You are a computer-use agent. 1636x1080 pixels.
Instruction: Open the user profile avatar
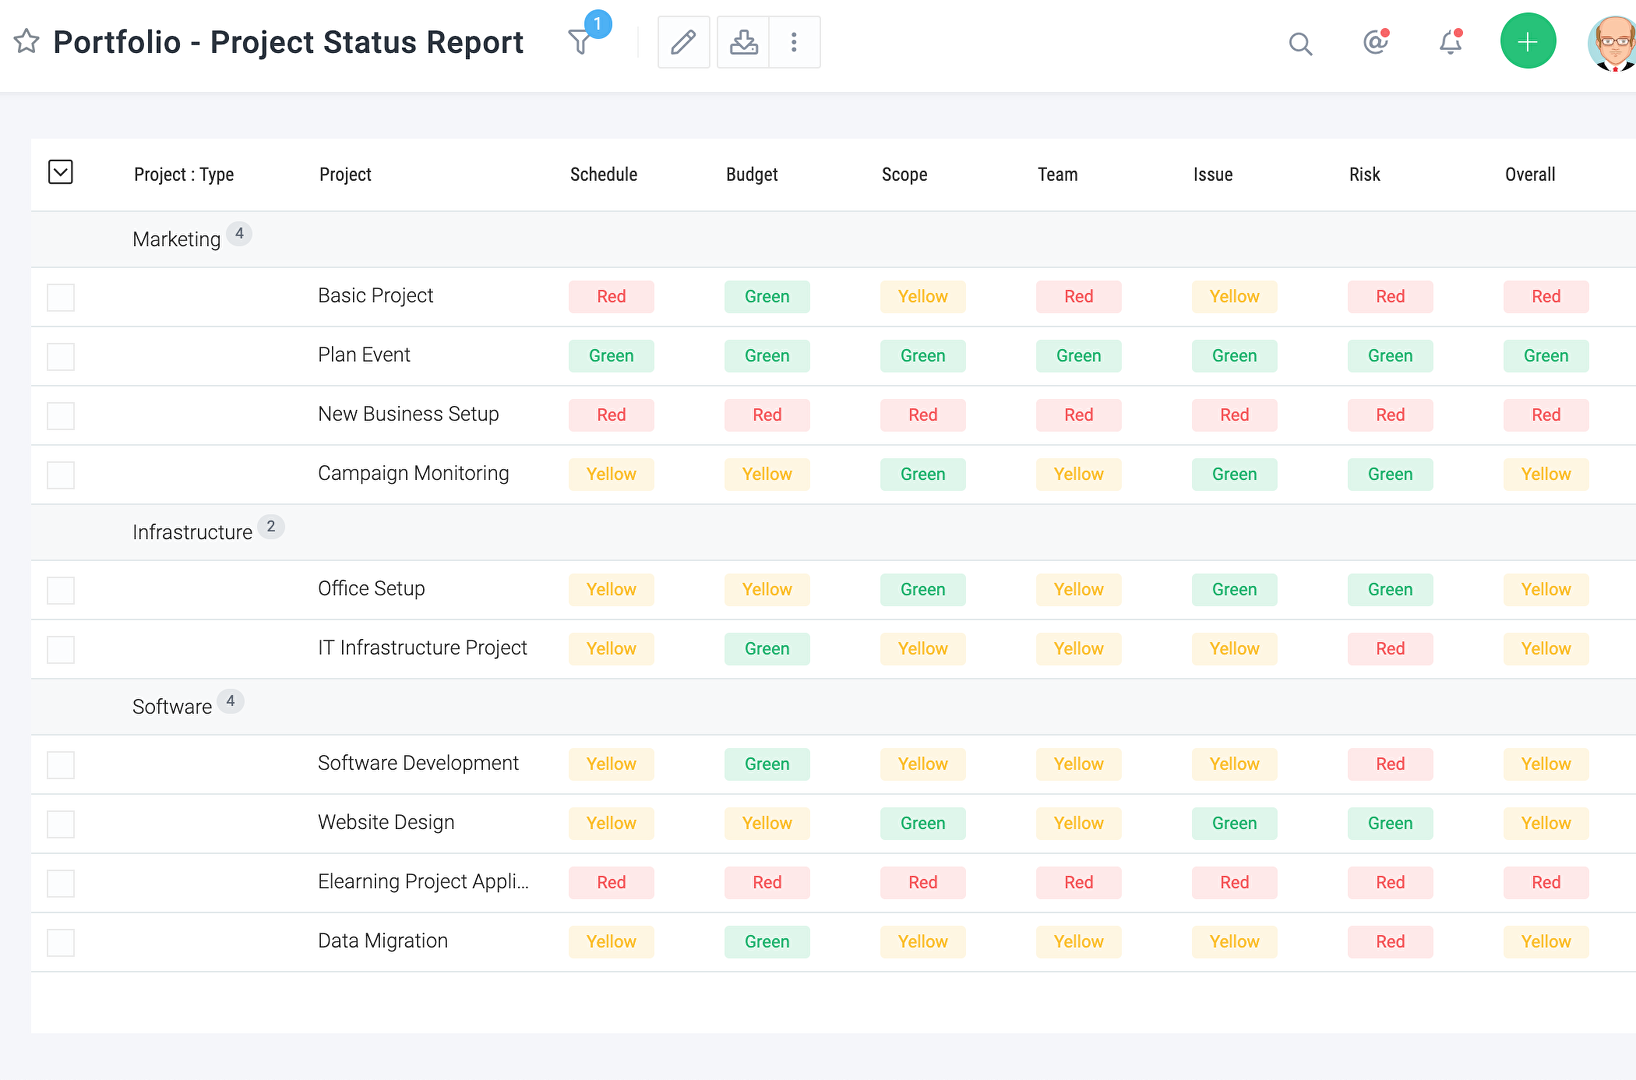coord(1612,44)
